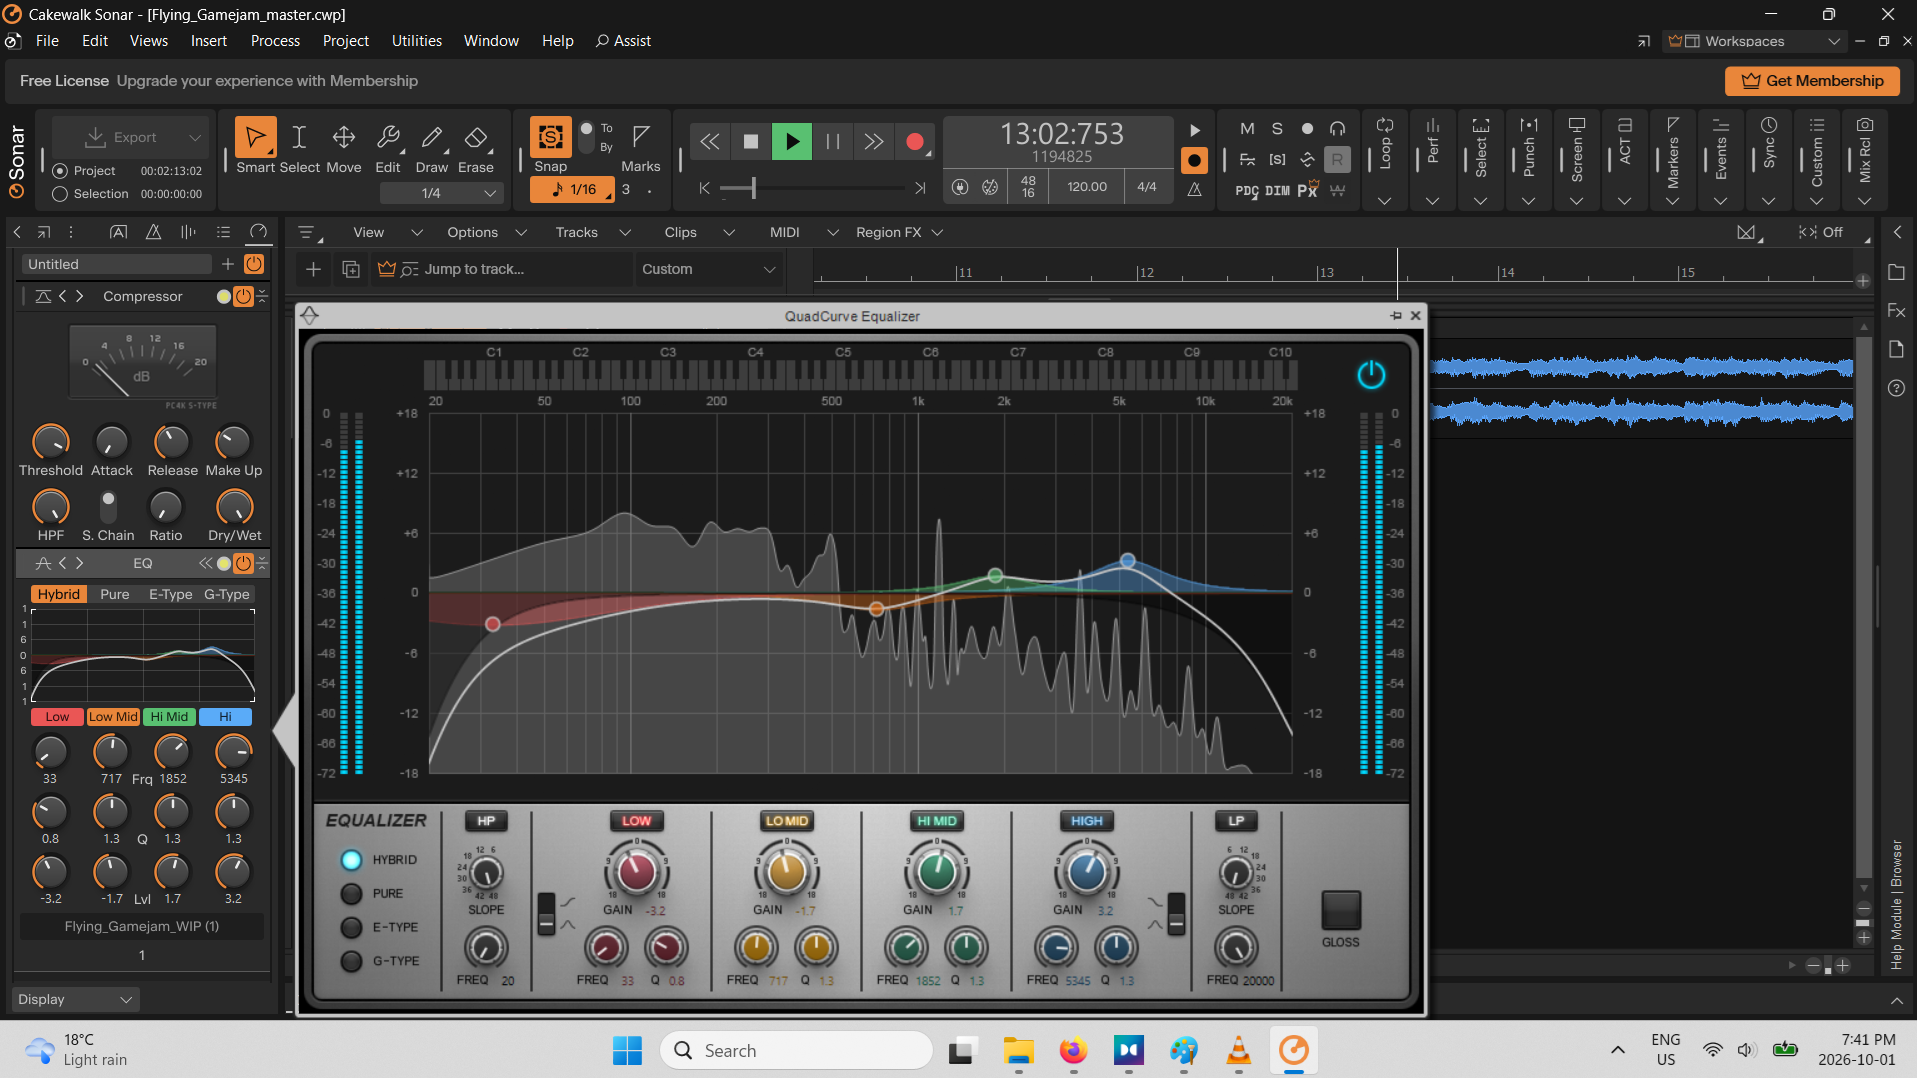Start playback with the green Play button
Image resolution: width=1917 pixels, height=1078 pixels.
click(791, 142)
